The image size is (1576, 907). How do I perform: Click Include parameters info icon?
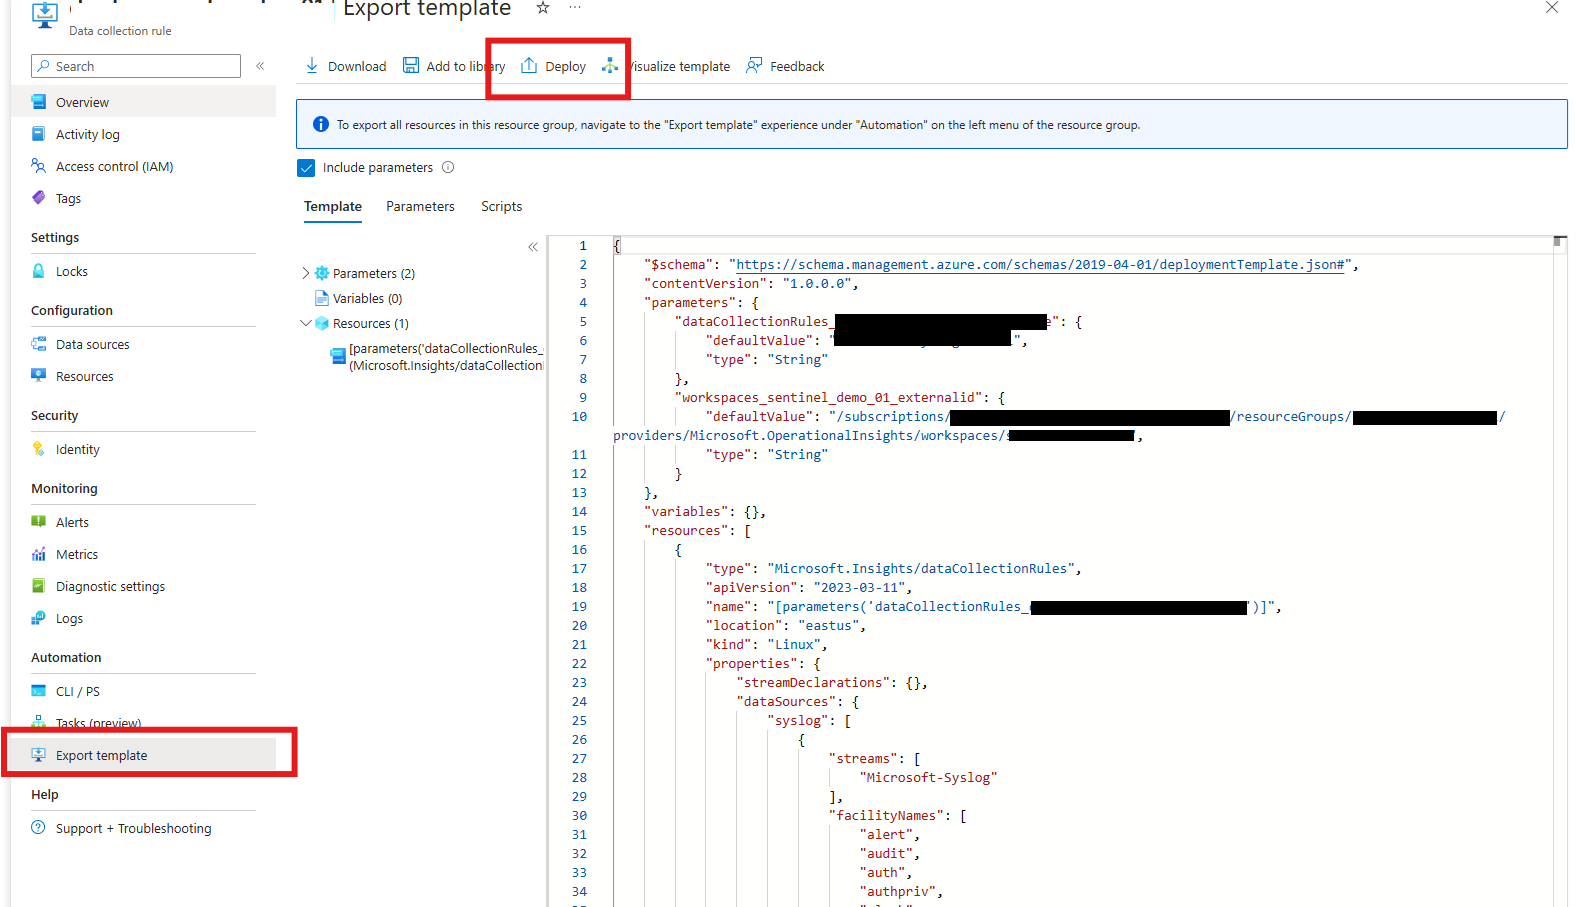(448, 167)
